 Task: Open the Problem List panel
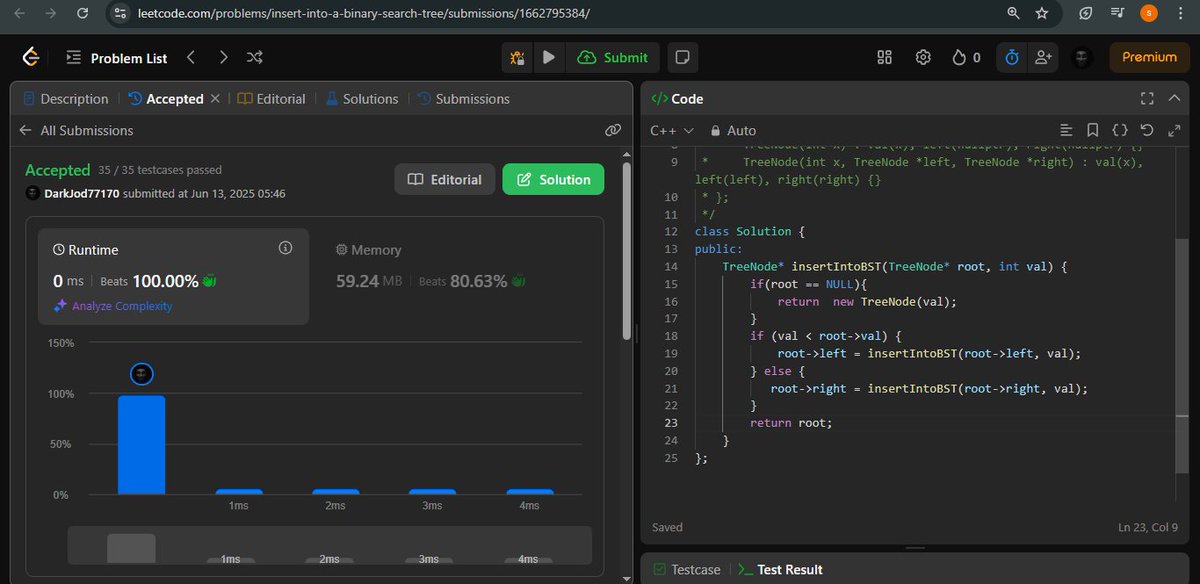point(118,58)
